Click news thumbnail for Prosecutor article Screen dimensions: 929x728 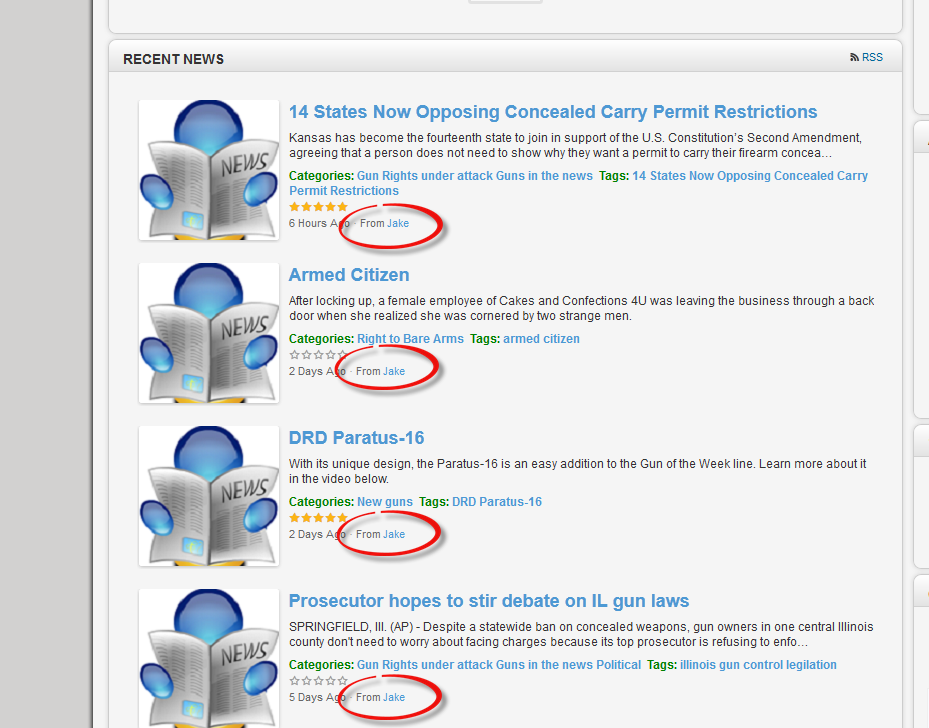tap(209, 658)
